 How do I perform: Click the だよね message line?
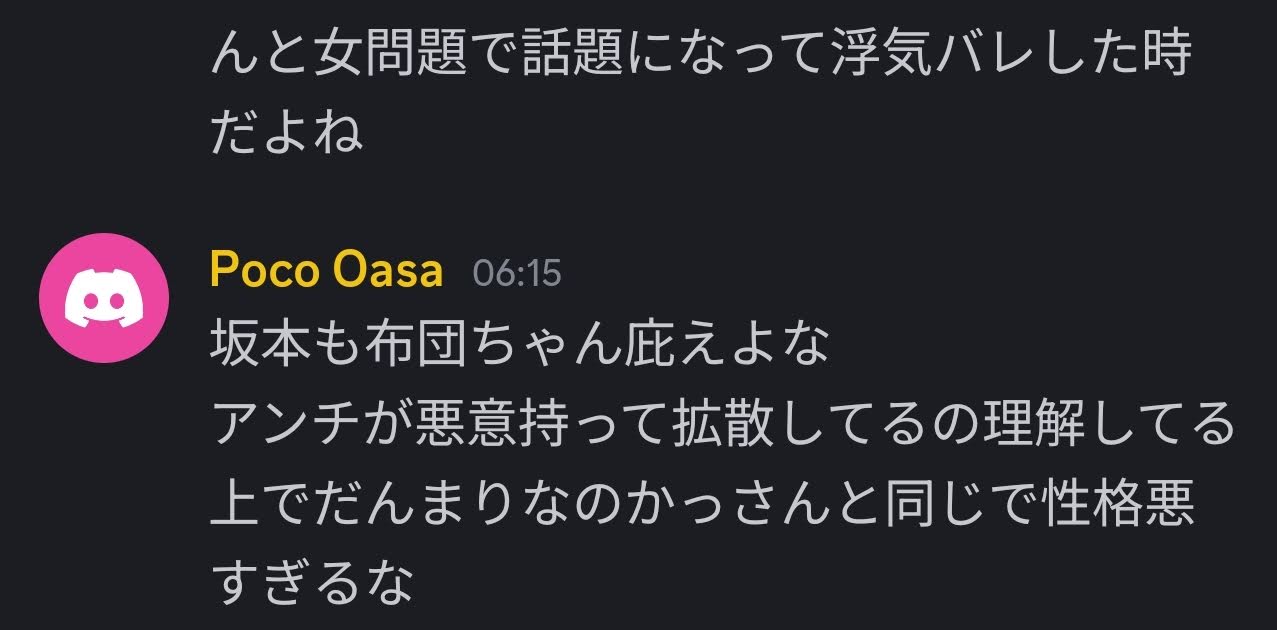[287, 132]
